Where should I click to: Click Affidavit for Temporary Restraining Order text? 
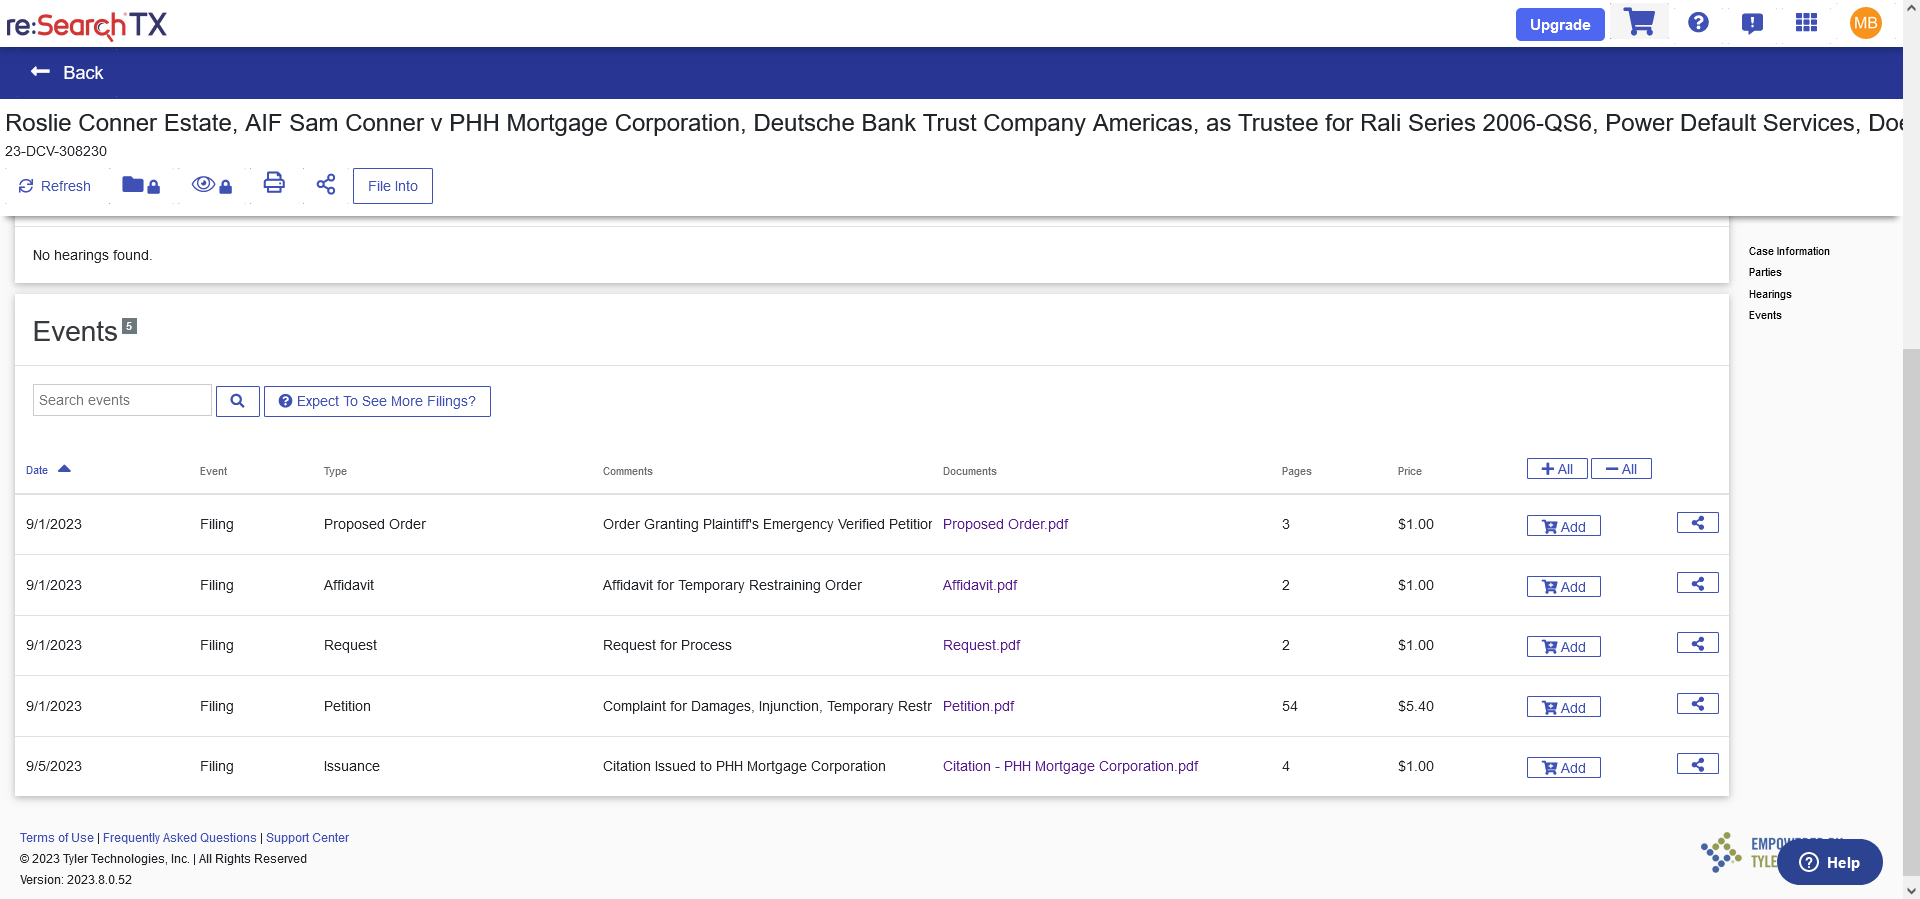(732, 585)
